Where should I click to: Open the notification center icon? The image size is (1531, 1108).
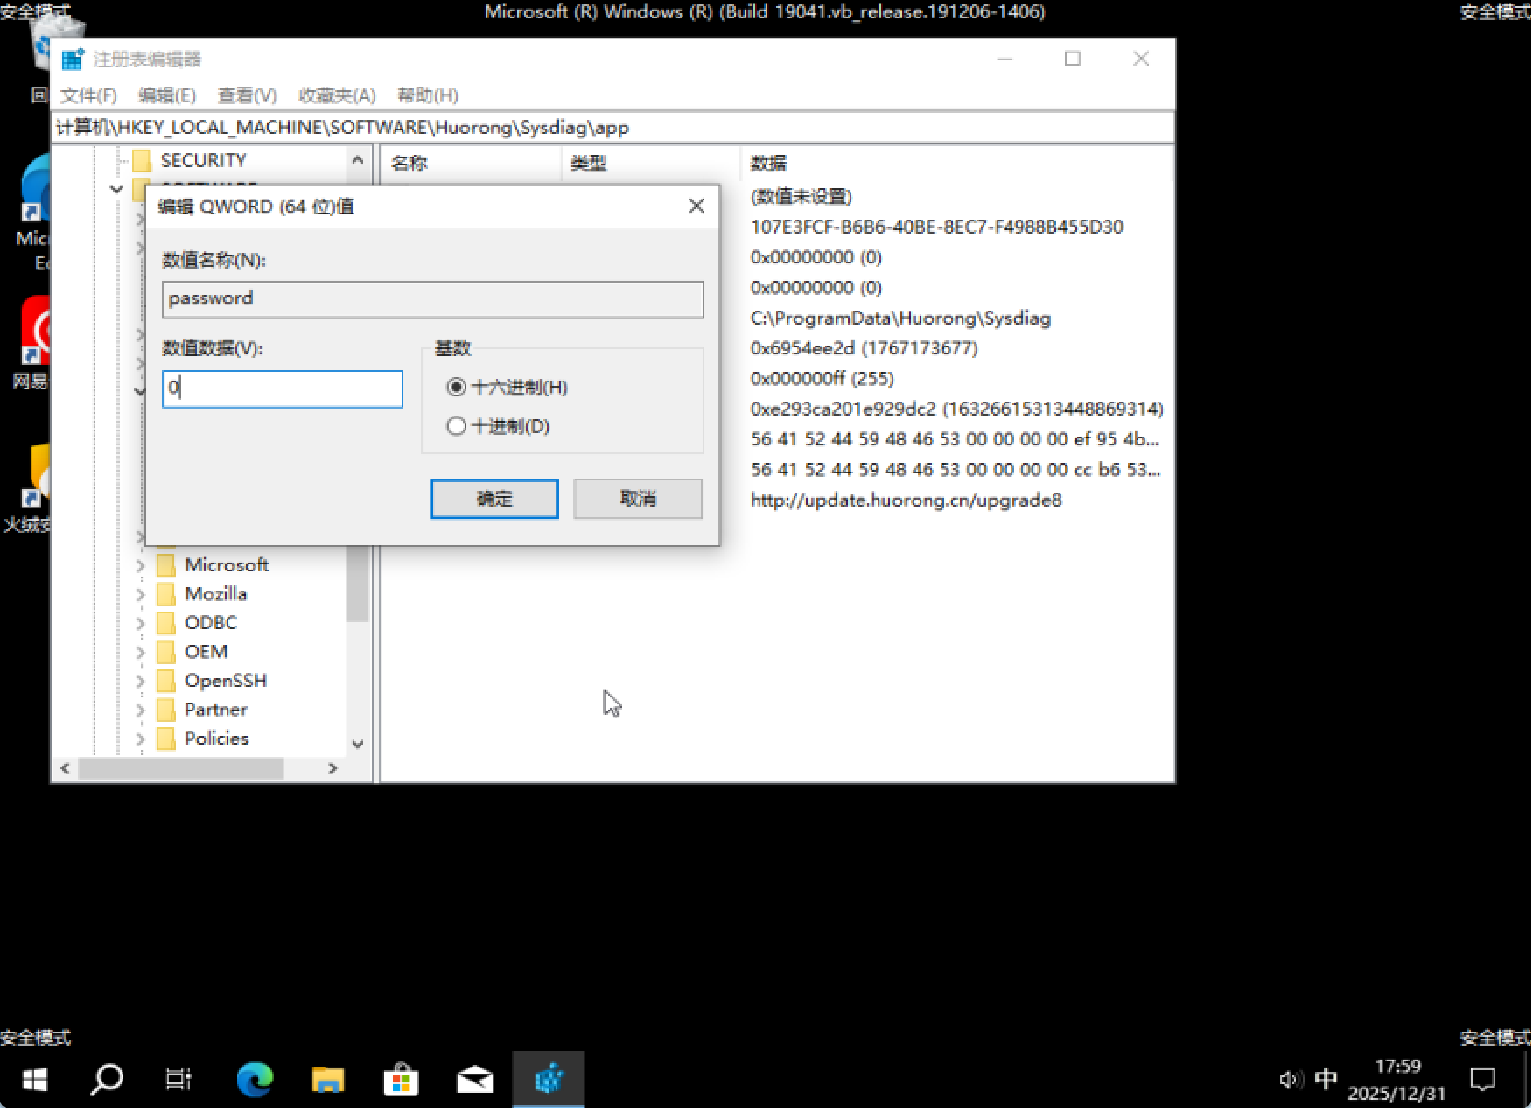pyautogui.click(x=1482, y=1079)
